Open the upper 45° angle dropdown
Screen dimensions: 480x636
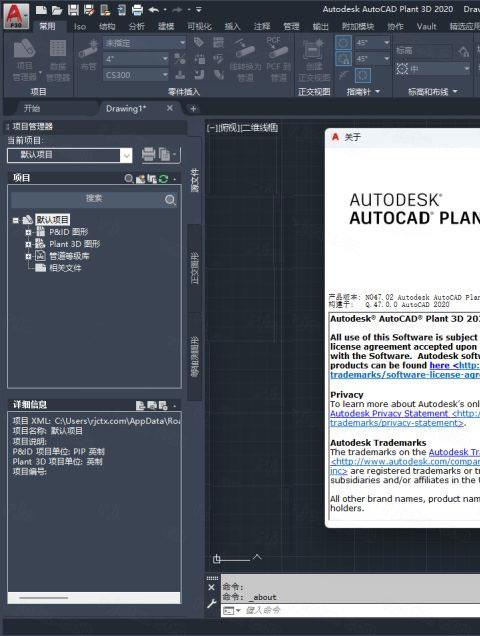click(x=372, y=43)
